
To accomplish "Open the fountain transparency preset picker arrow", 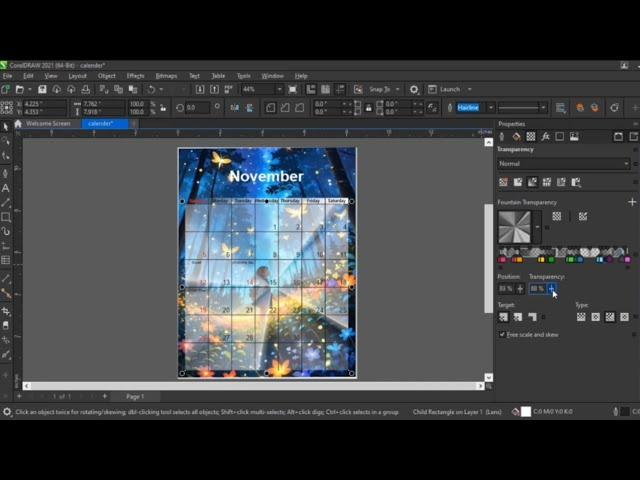I will 537,227.
